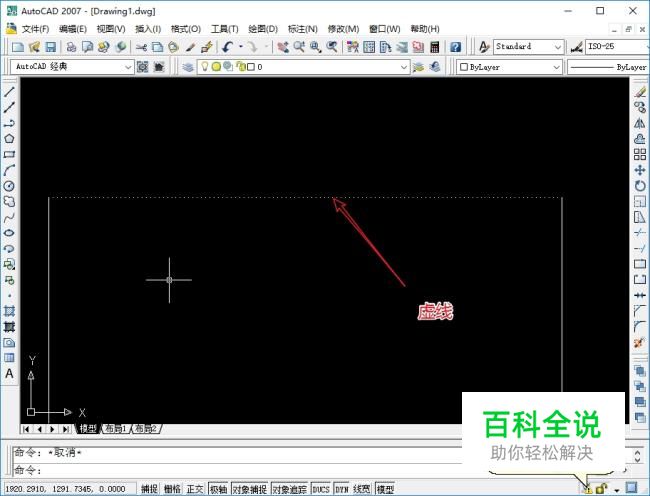Open the Help question mark icon
The height and width of the screenshot is (496, 650).
[x=455, y=47]
